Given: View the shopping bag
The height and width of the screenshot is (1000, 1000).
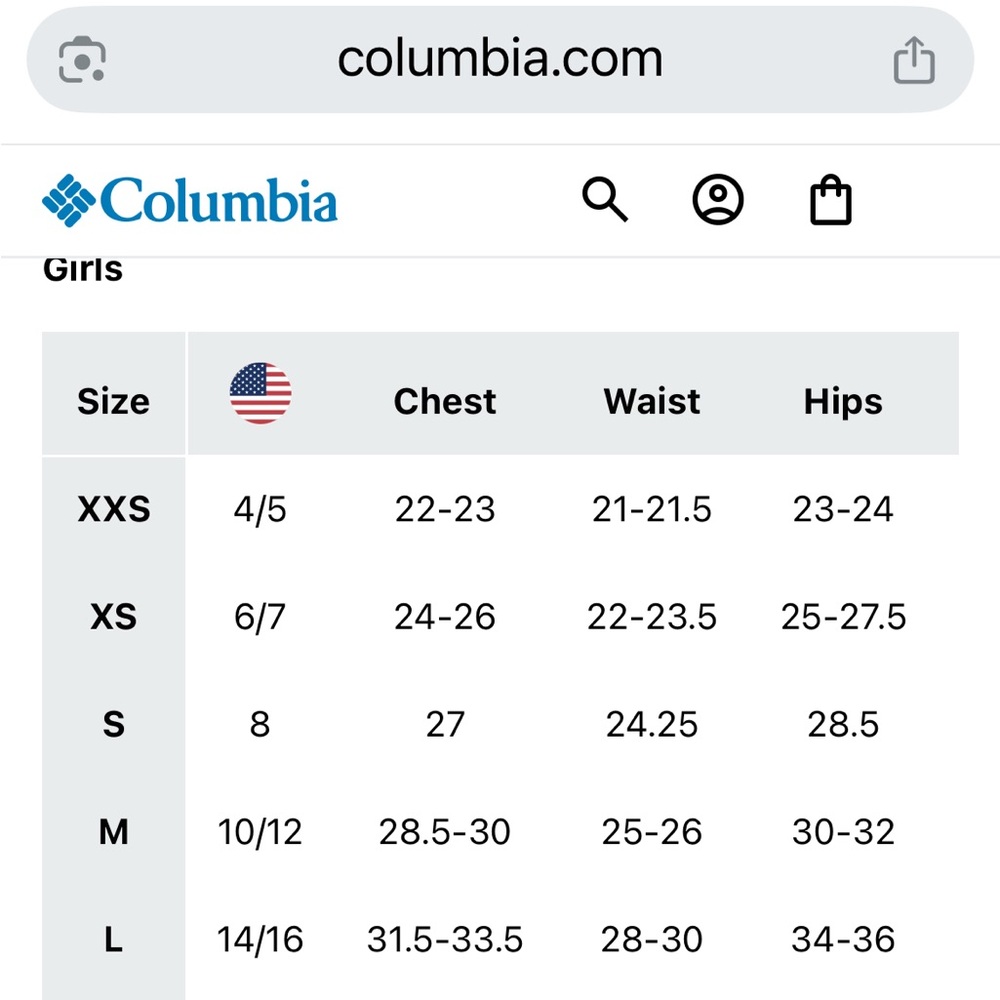Looking at the screenshot, I should click(830, 200).
